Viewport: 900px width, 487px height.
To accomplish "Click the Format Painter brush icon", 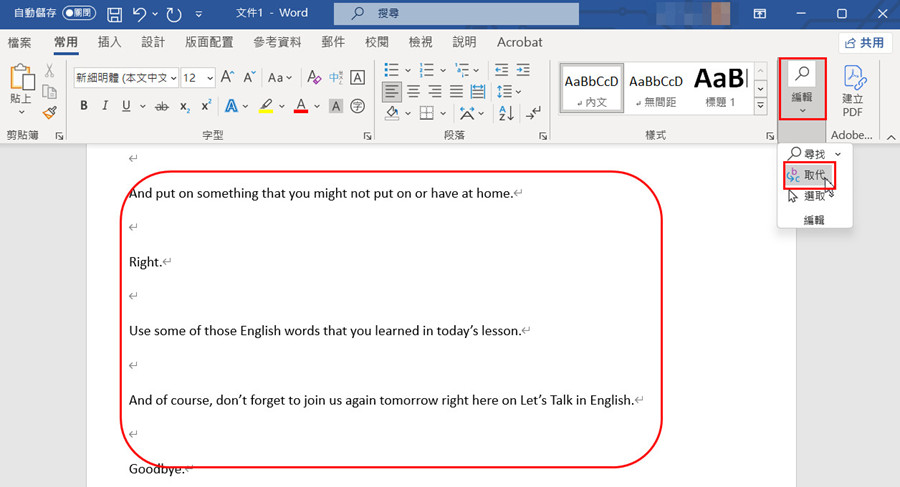I will (x=50, y=113).
